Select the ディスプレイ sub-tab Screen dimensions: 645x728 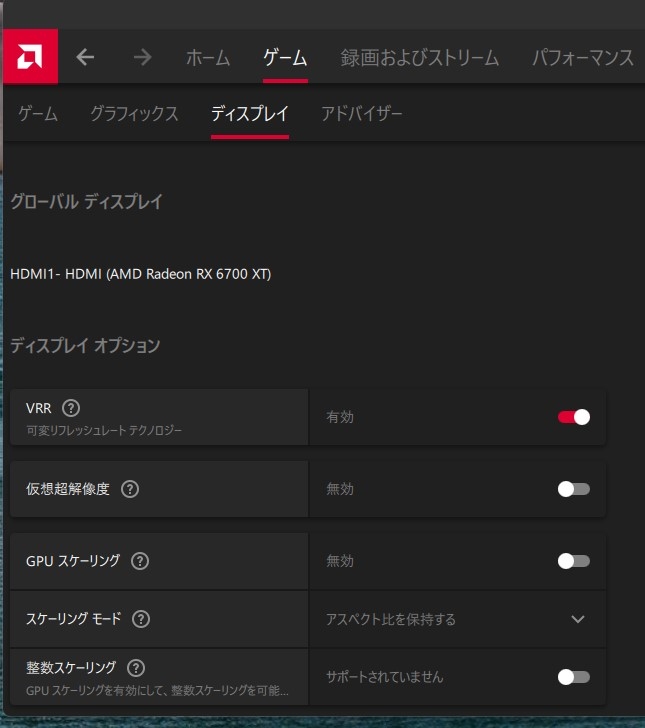point(250,114)
